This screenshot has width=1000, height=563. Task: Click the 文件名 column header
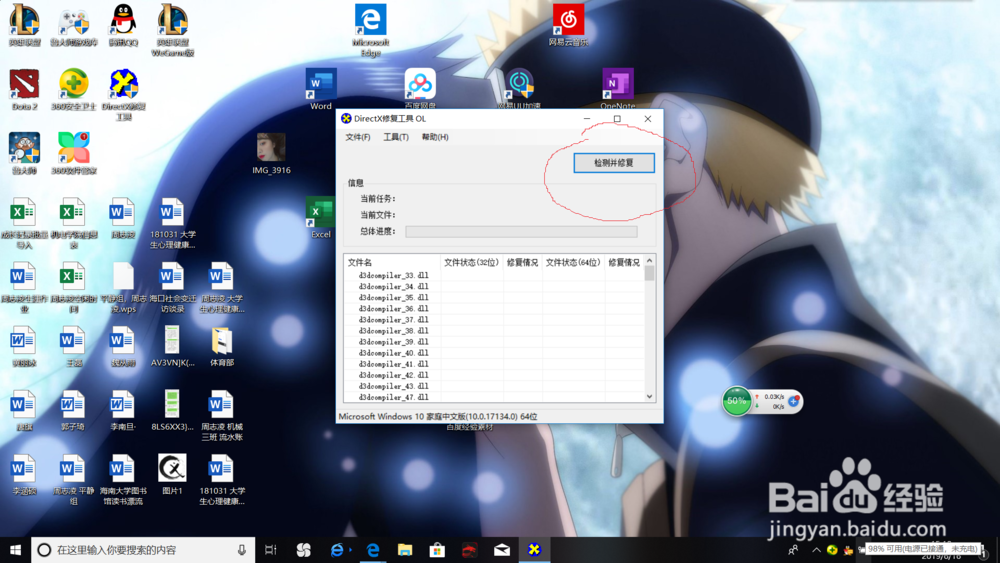392,262
